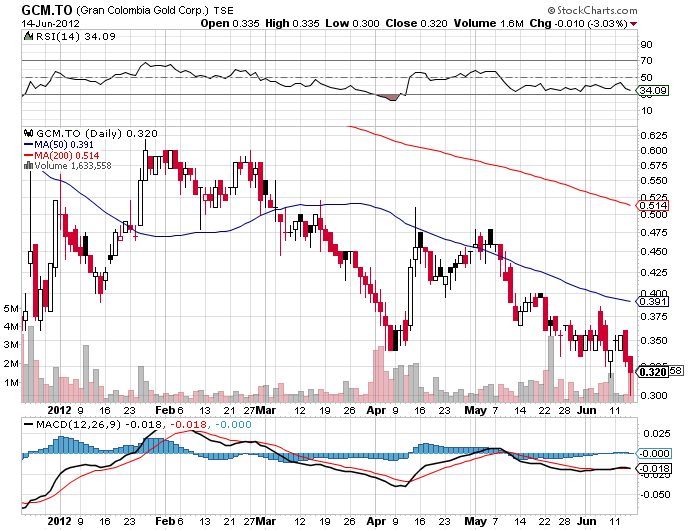Click the 70 level label on RSI axis
The width and height of the screenshot is (691, 531).
(646, 60)
